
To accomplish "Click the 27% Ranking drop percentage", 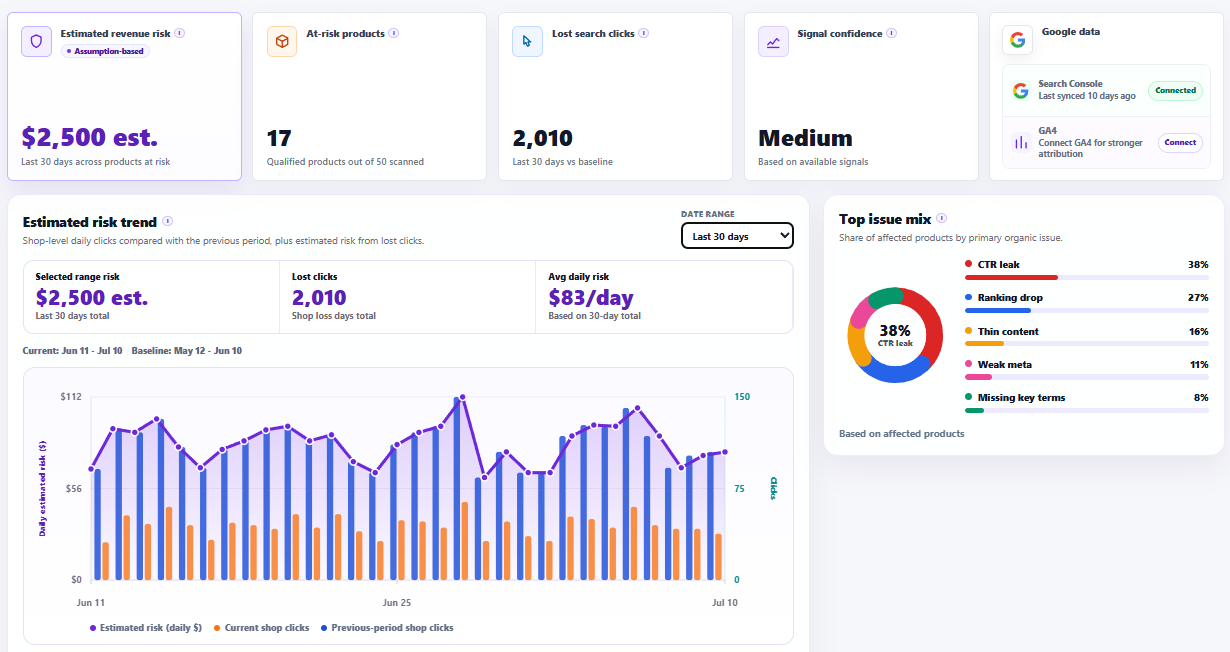I will [1198, 297].
